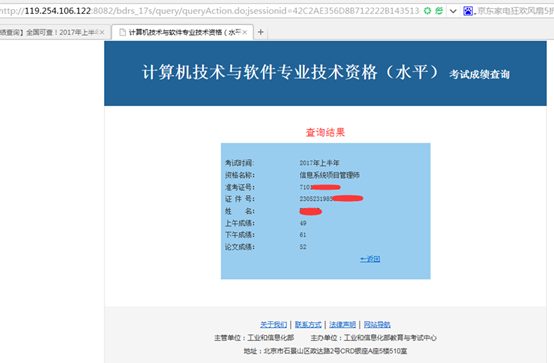Screen dimensions: 554x363
Task: Open the 联系方式 footer link
Action: pos(308,324)
